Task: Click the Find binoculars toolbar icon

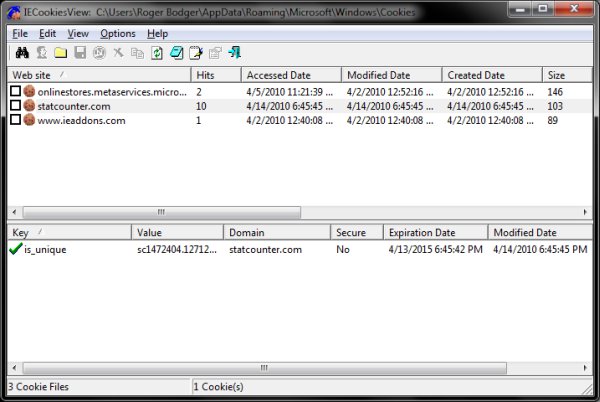Action: click(22, 53)
